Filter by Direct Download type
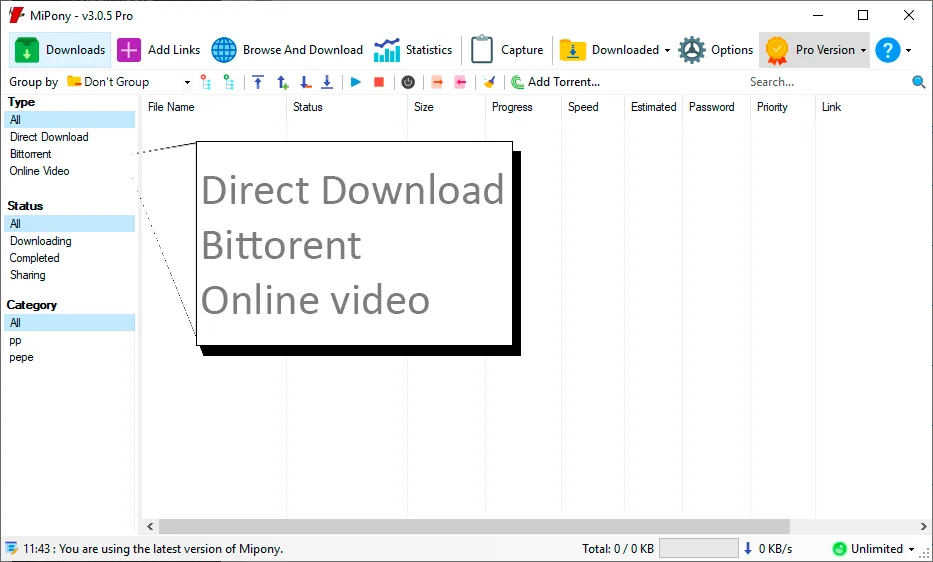The width and height of the screenshot is (933, 562). pyautogui.click(x=49, y=137)
